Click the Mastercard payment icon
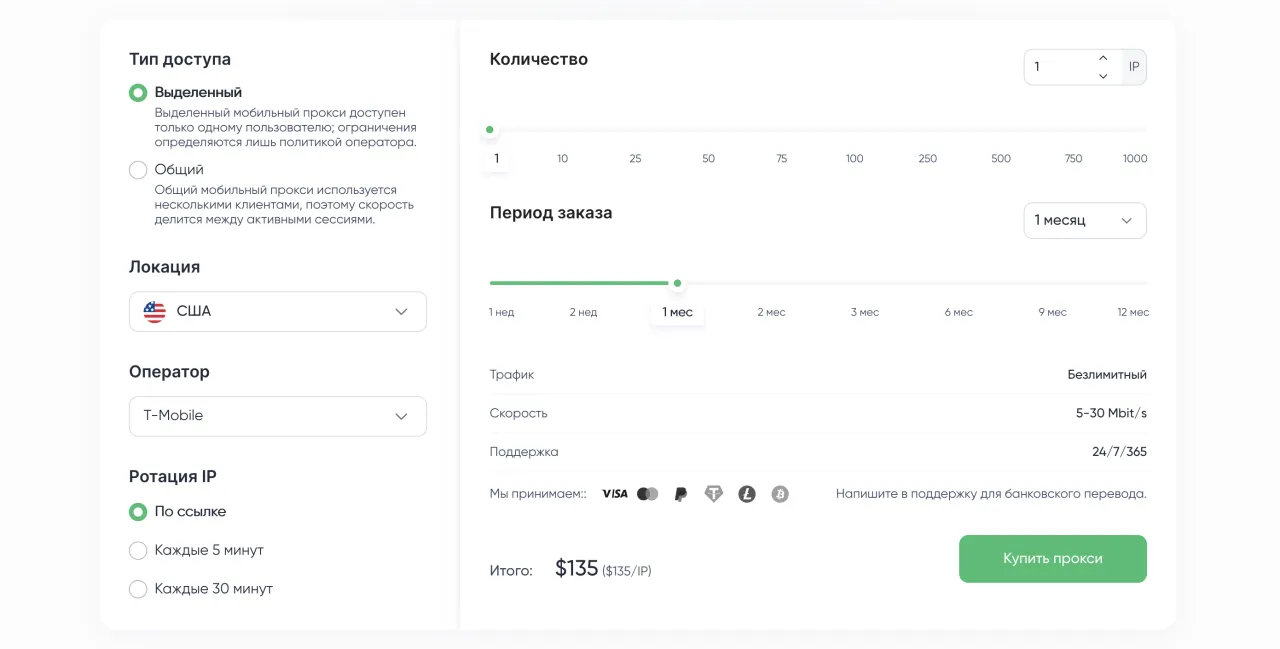 coord(648,494)
